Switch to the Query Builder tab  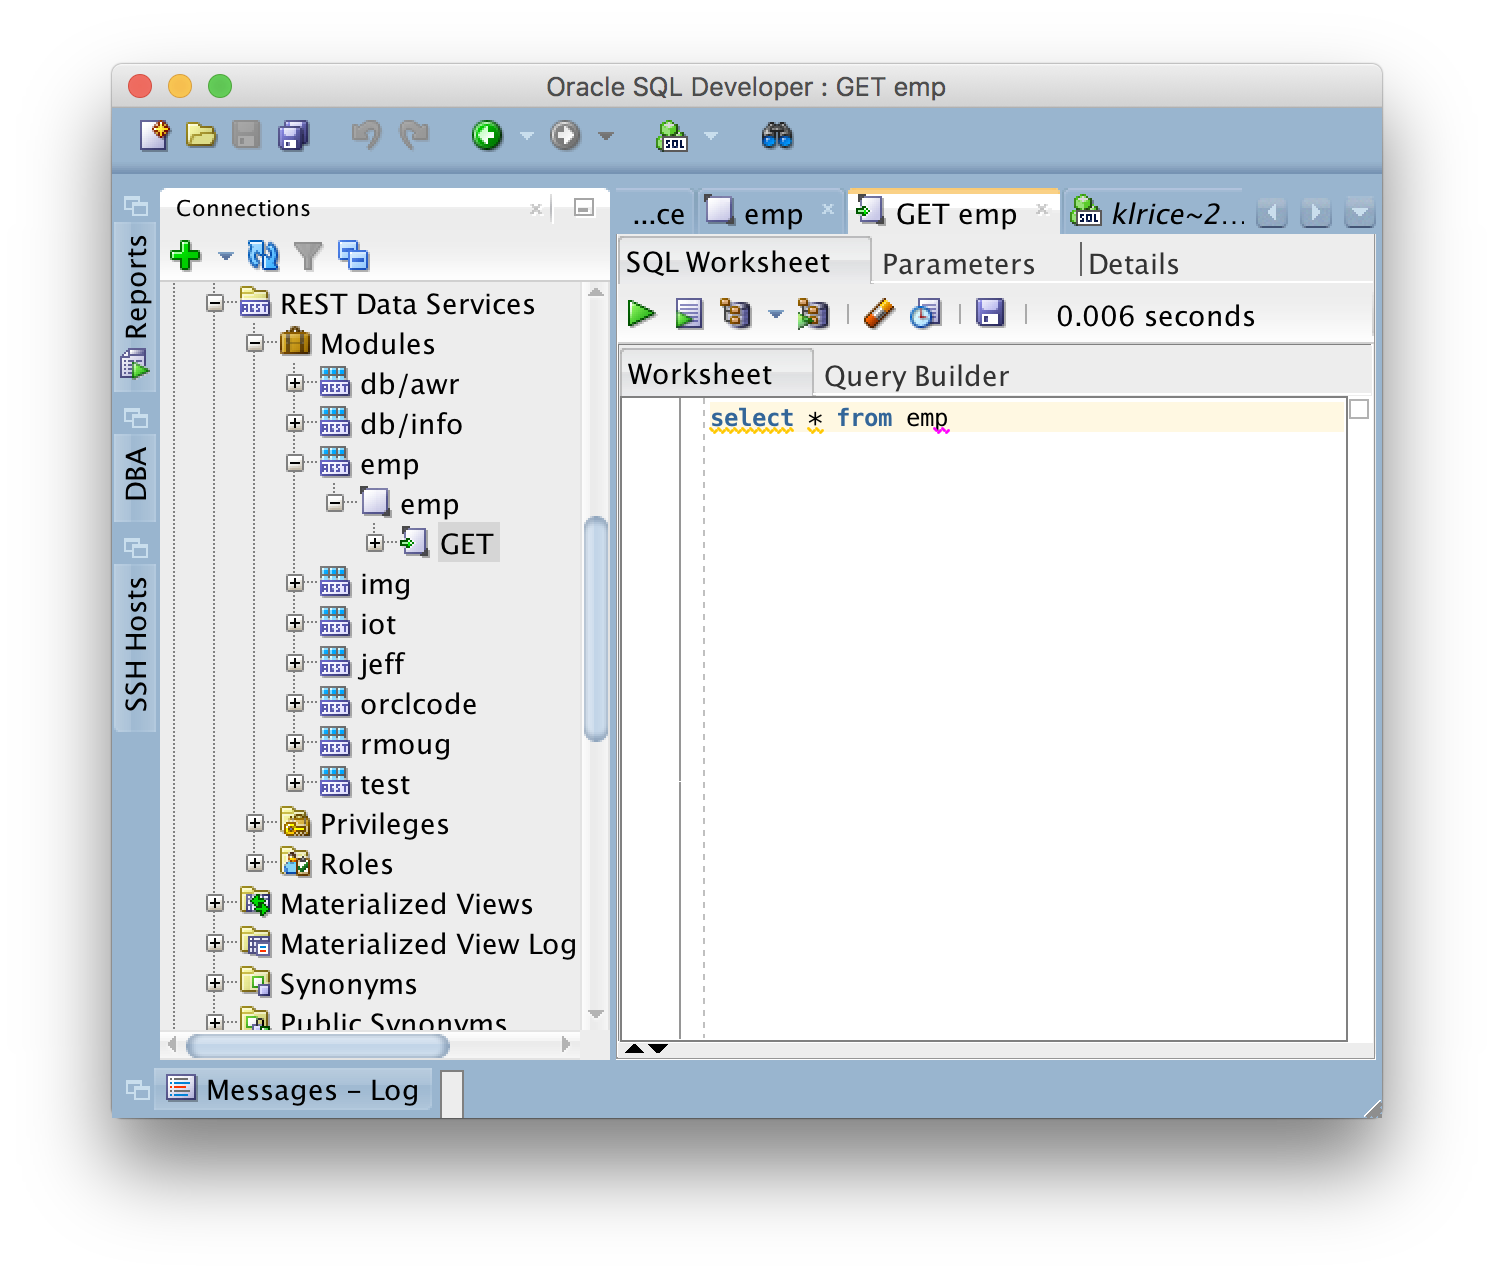click(x=916, y=376)
